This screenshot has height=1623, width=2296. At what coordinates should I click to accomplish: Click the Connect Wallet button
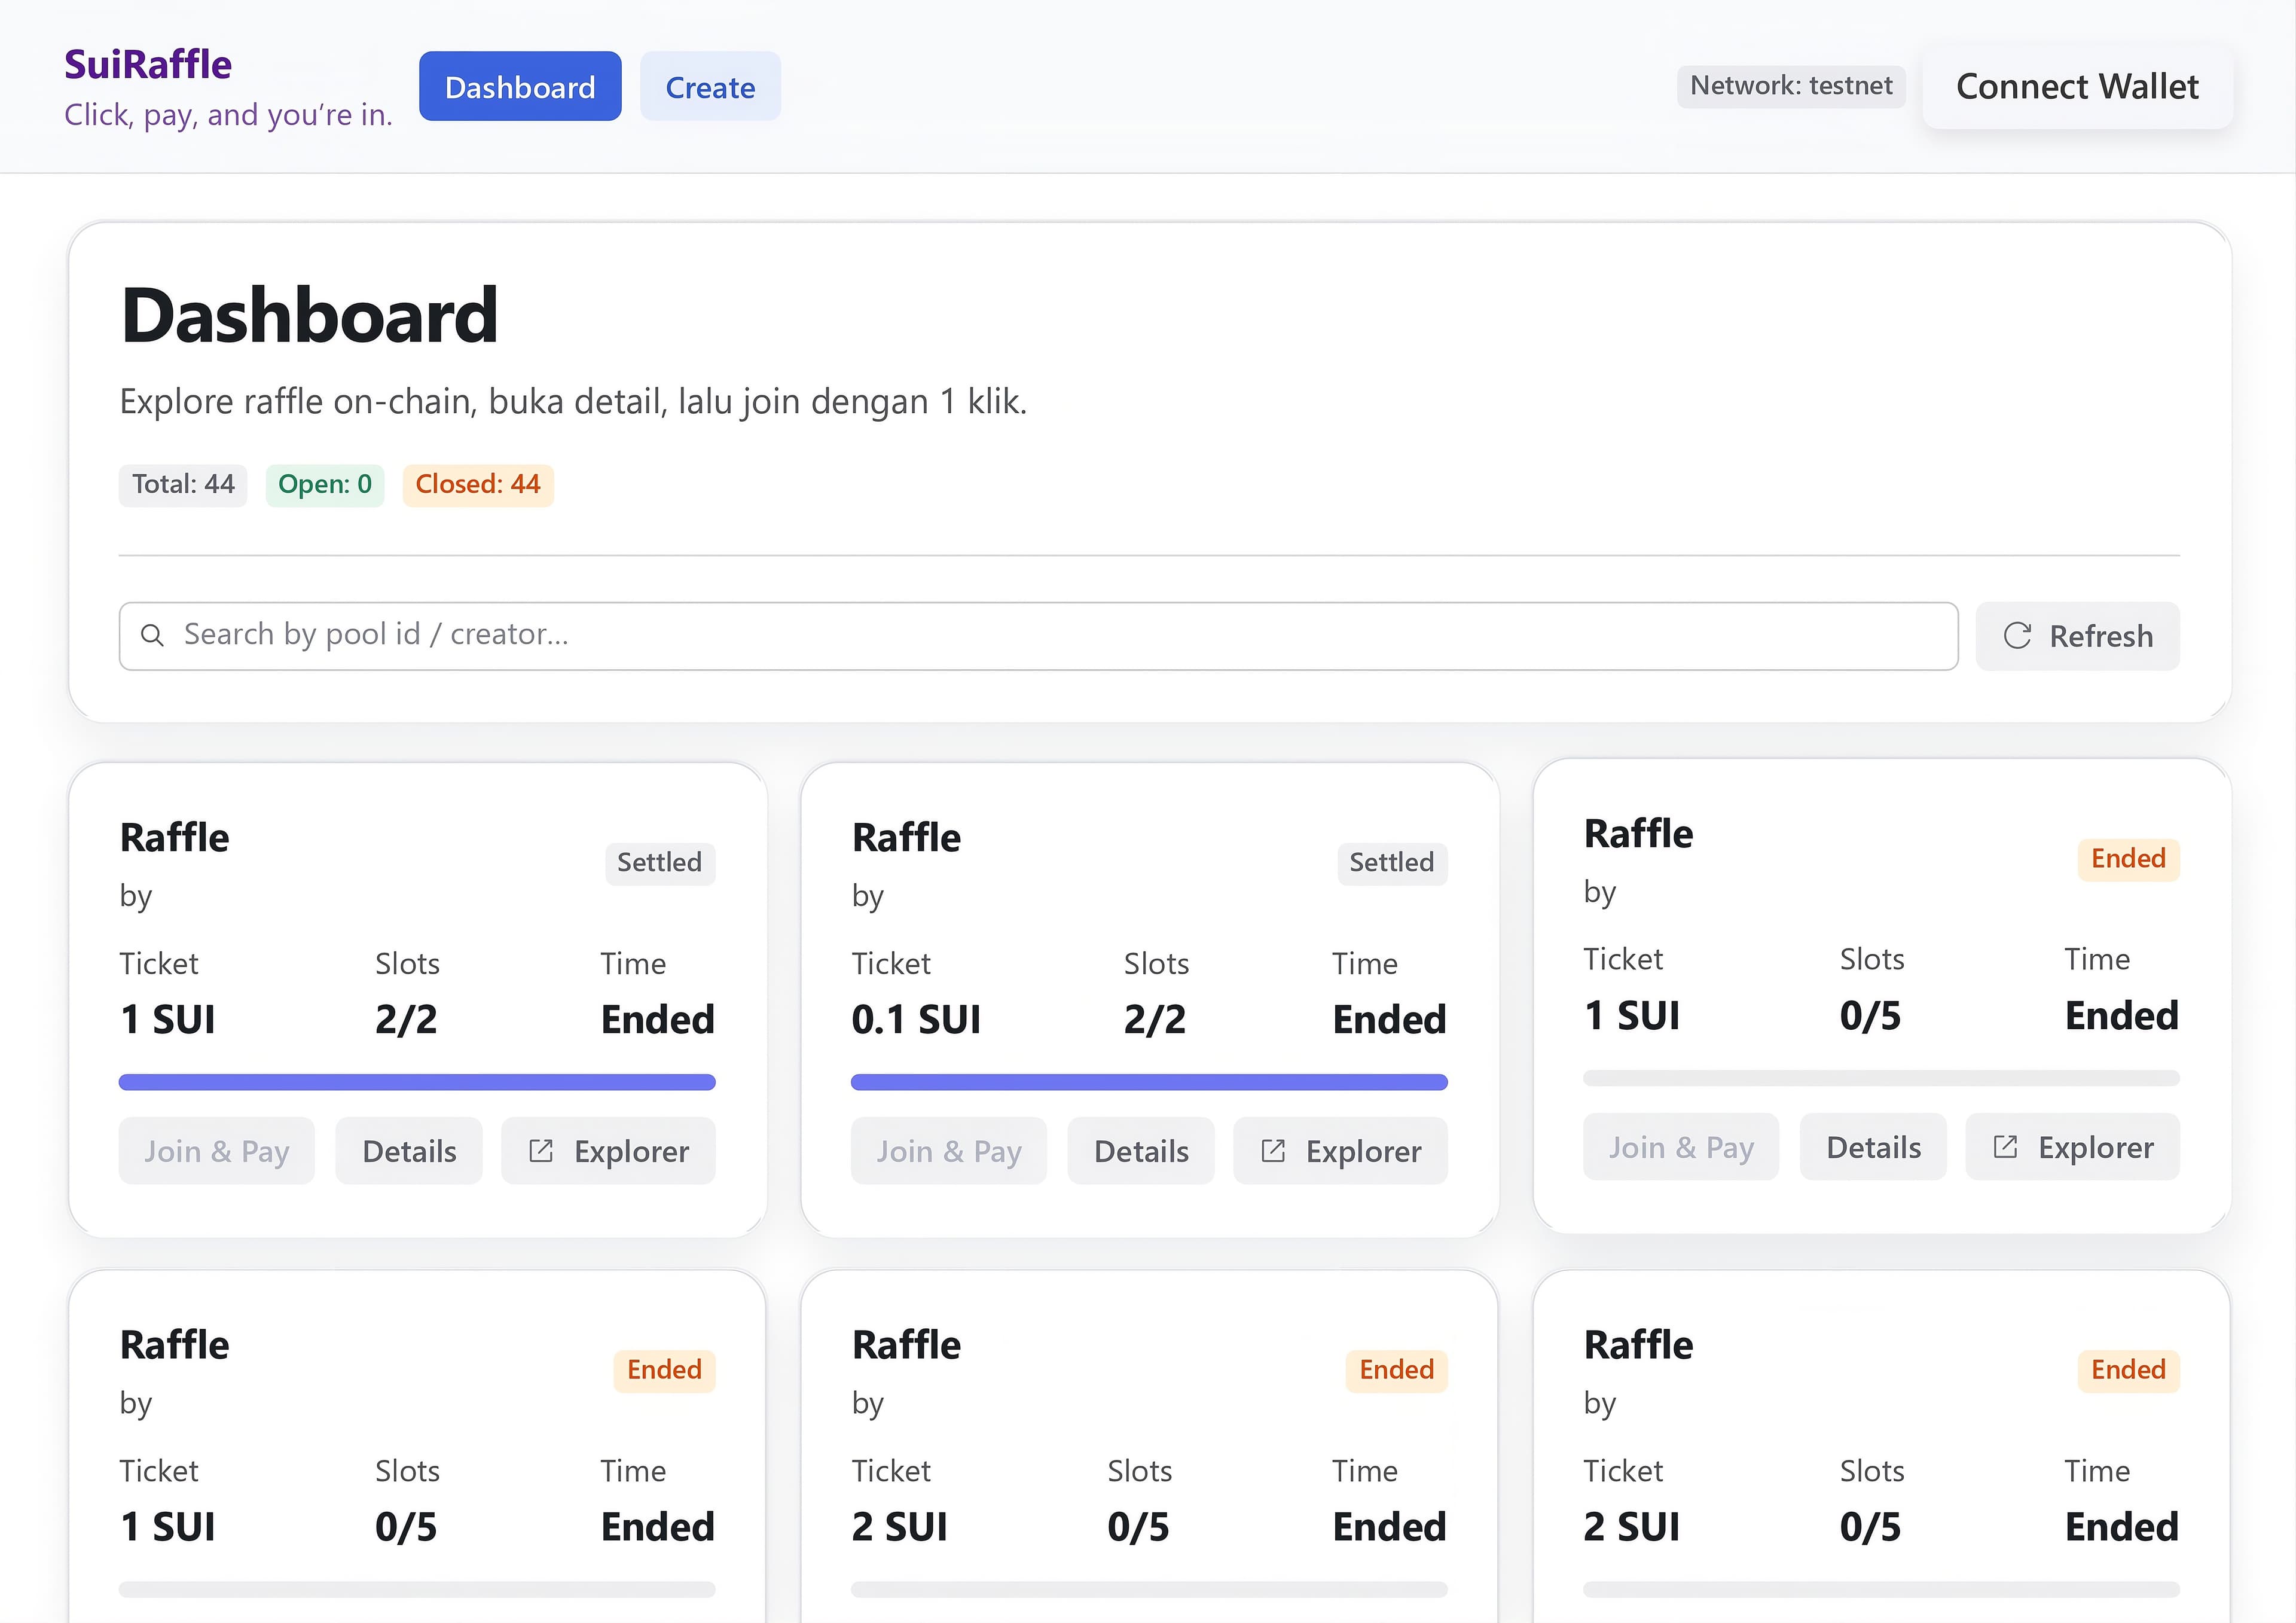[2077, 87]
